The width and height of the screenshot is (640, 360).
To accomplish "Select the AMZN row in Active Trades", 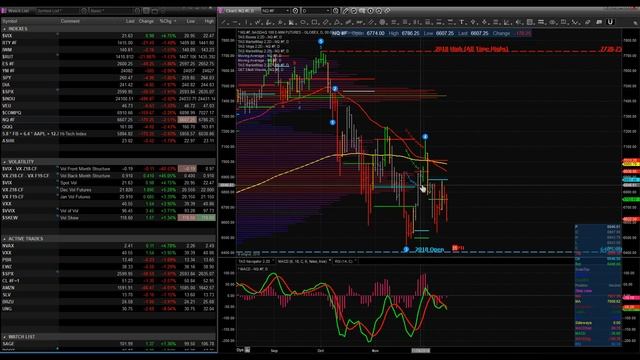I will pyautogui.click(x=108, y=288).
